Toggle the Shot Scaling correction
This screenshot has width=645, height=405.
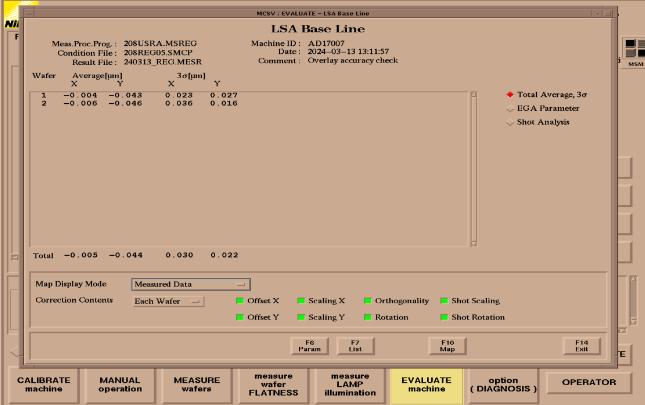point(444,300)
